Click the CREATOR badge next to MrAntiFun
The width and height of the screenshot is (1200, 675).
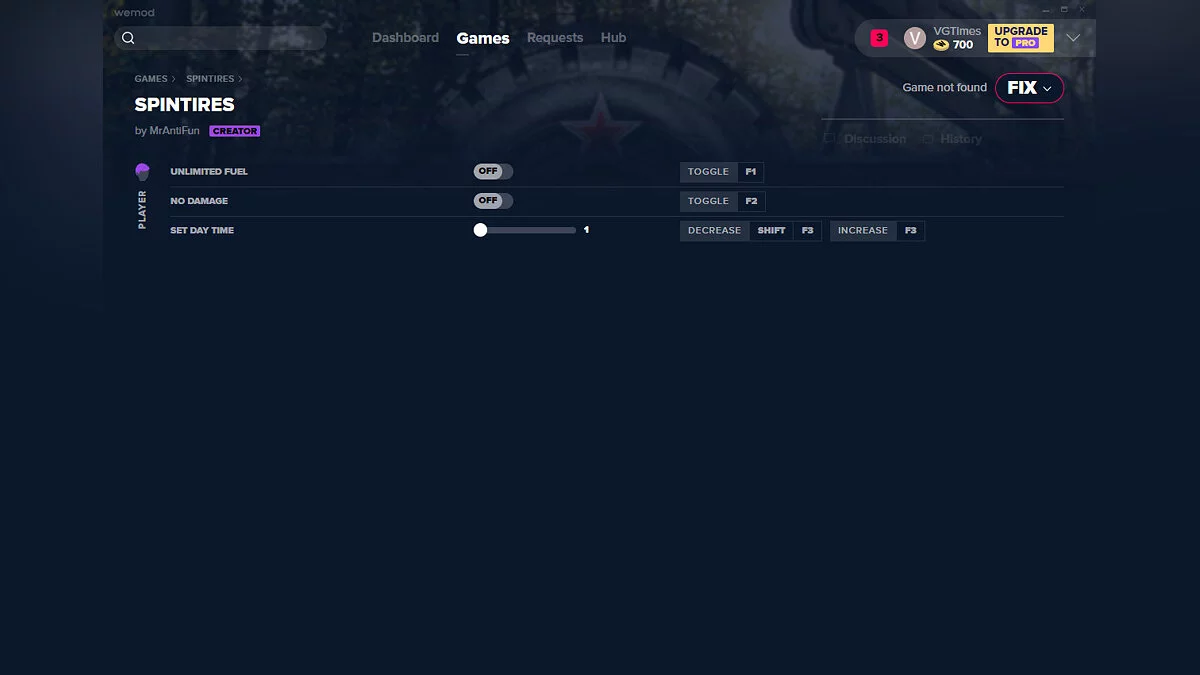pos(235,130)
